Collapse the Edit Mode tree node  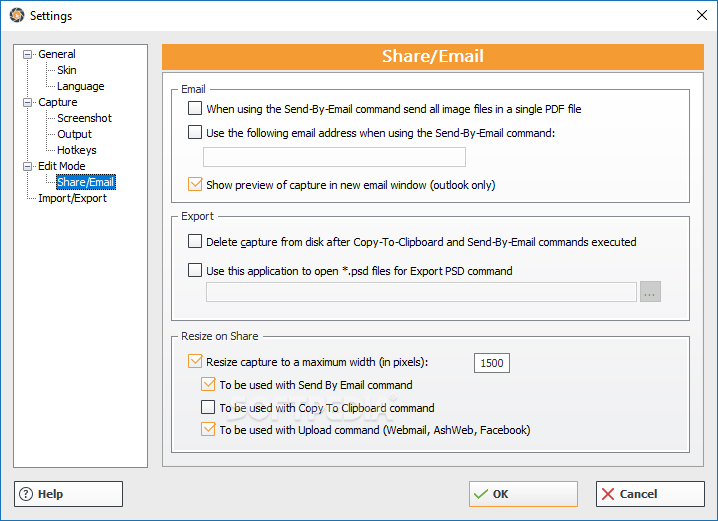(27, 167)
